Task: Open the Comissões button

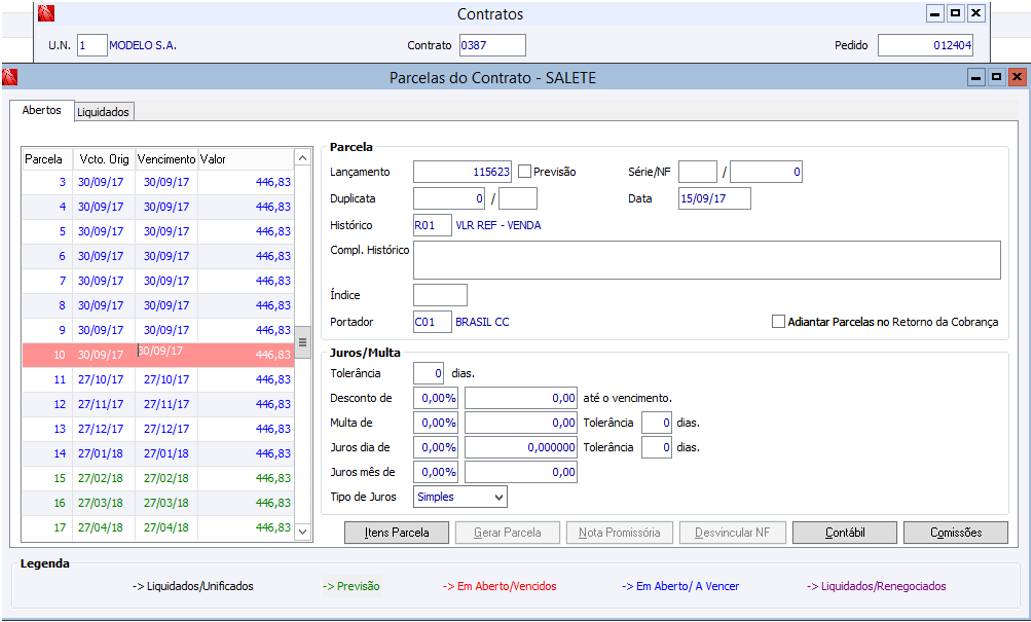Action: [955, 533]
